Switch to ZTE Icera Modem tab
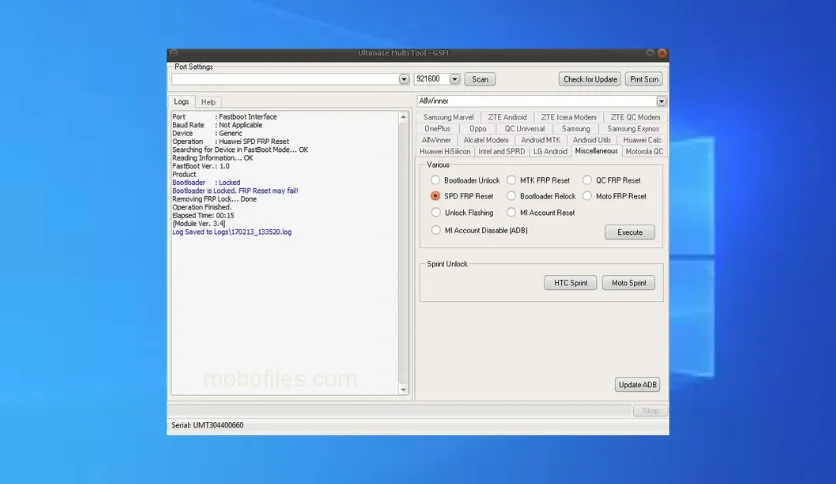Image resolution: width=836 pixels, height=484 pixels. point(568,117)
